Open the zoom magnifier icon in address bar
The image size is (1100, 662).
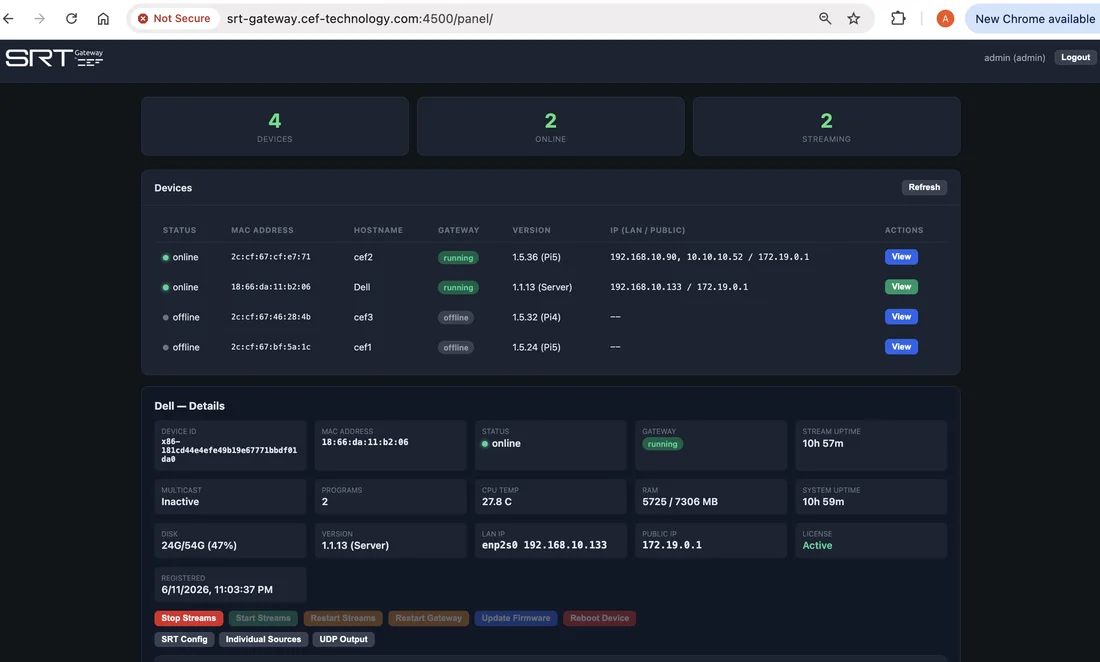click(825, 19)
